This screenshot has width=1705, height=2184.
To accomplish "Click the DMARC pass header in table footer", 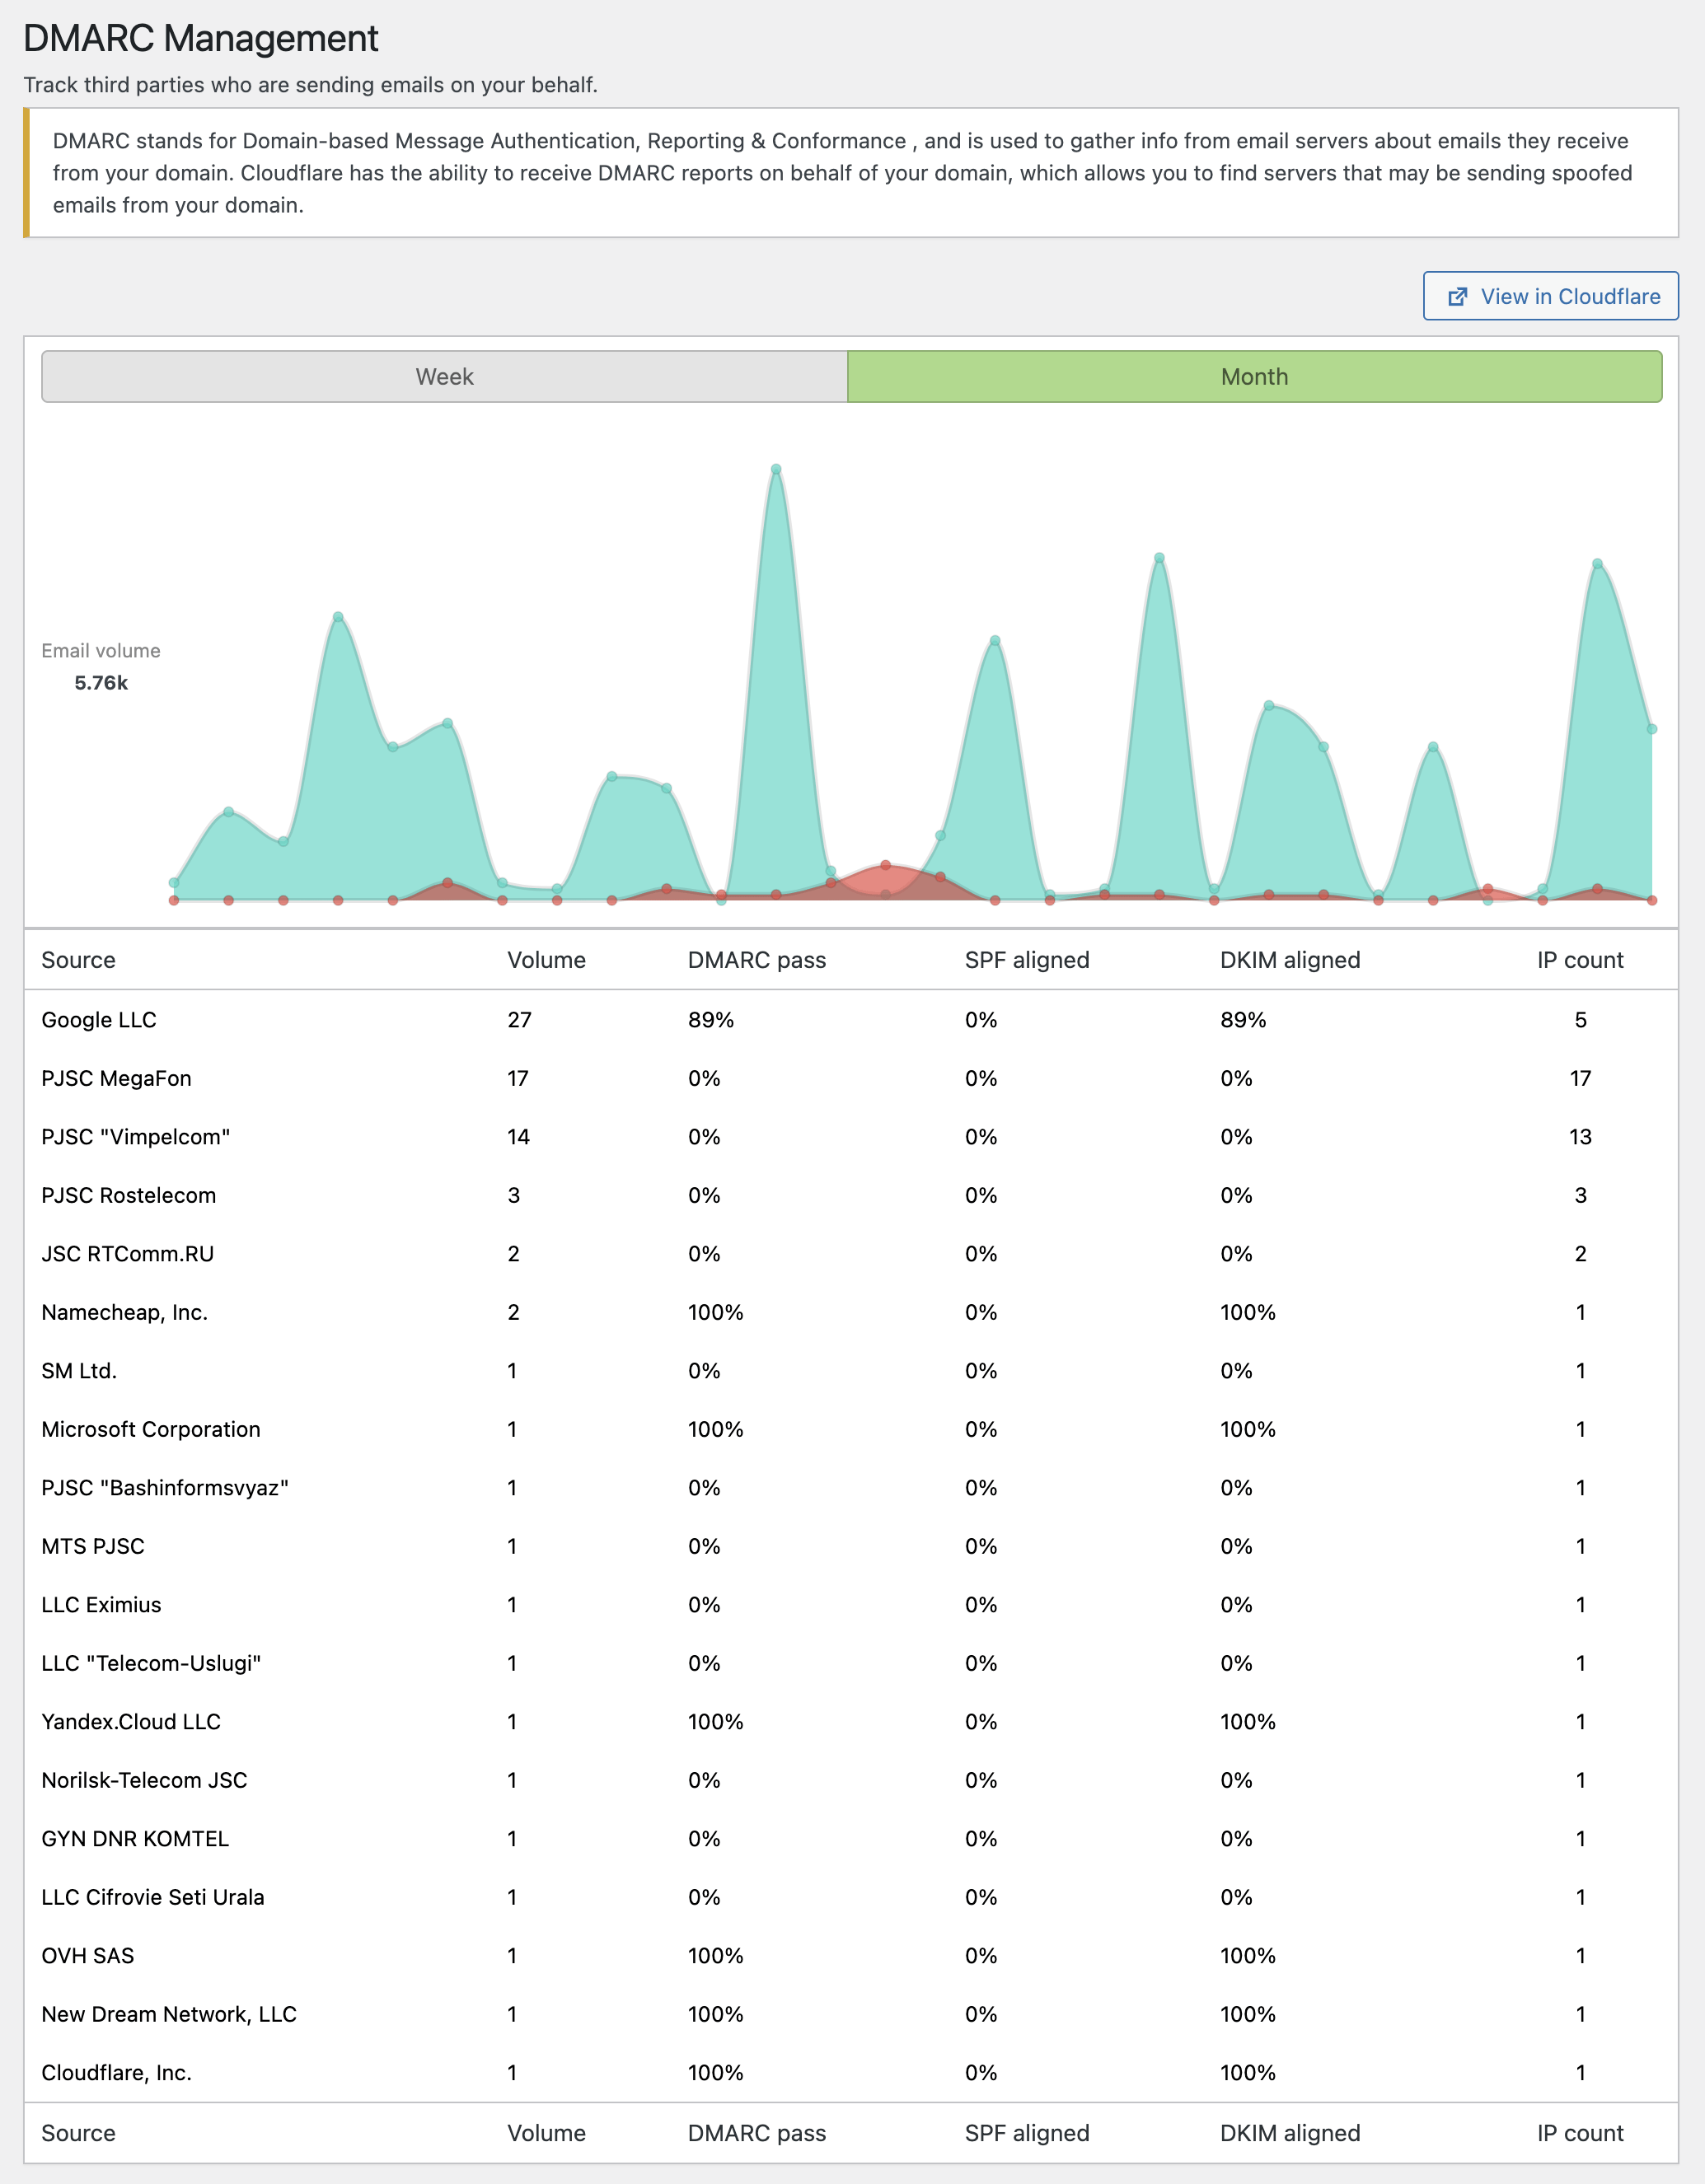I will 757,2133.
